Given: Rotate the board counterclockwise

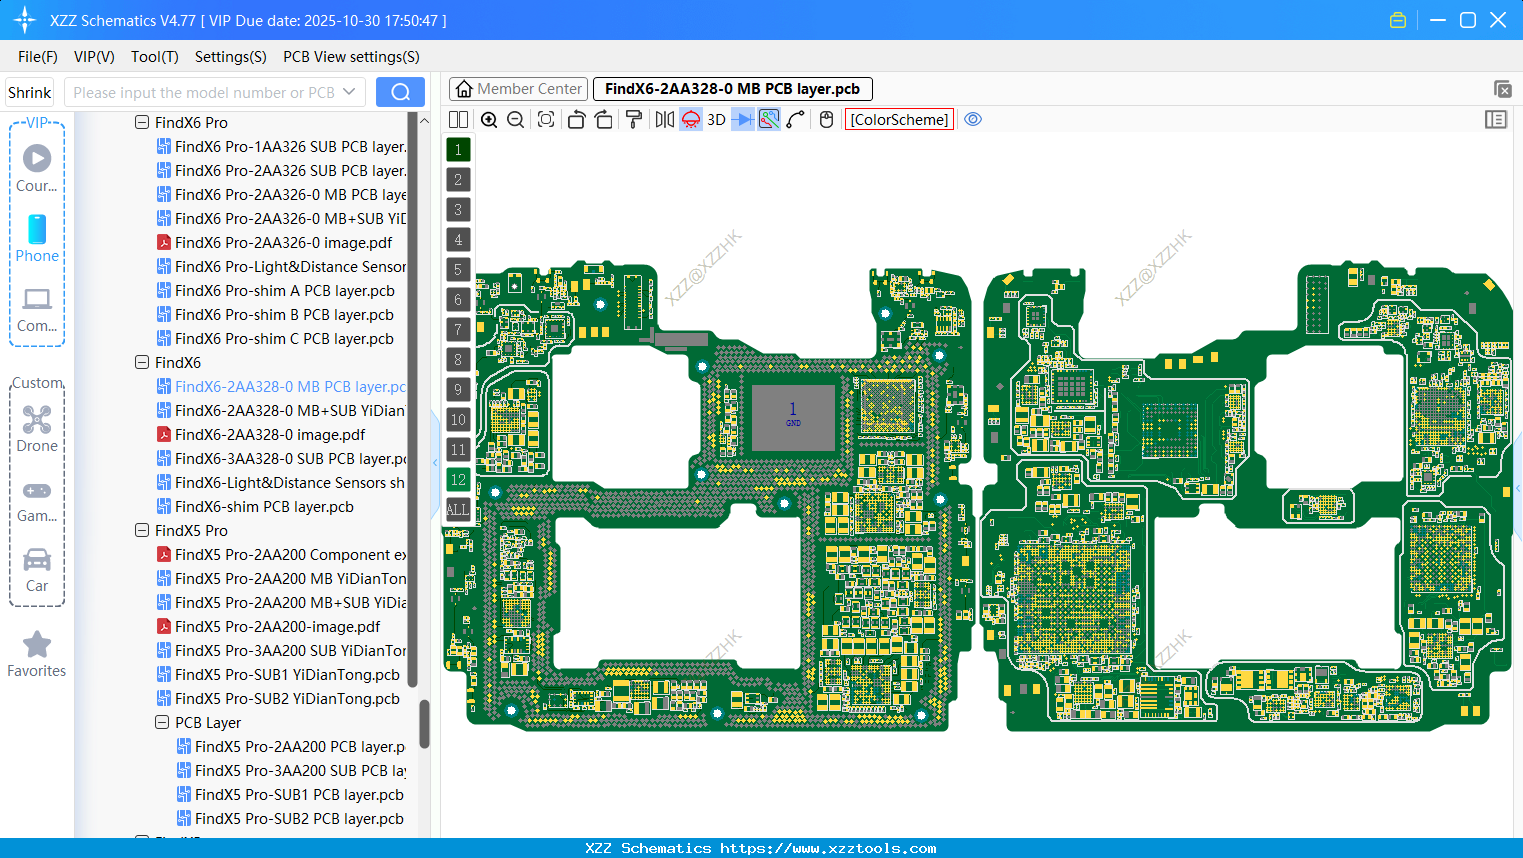Looking at the screenshot, I should coord(576,119).
